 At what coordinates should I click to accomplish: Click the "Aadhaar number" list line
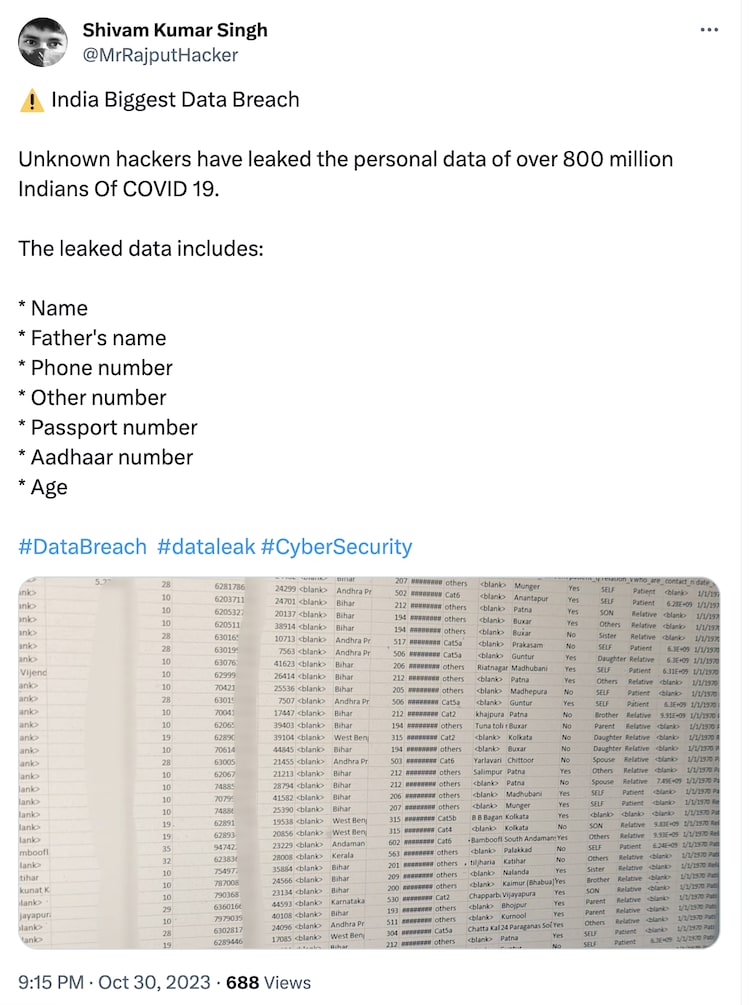coord(105,457)
